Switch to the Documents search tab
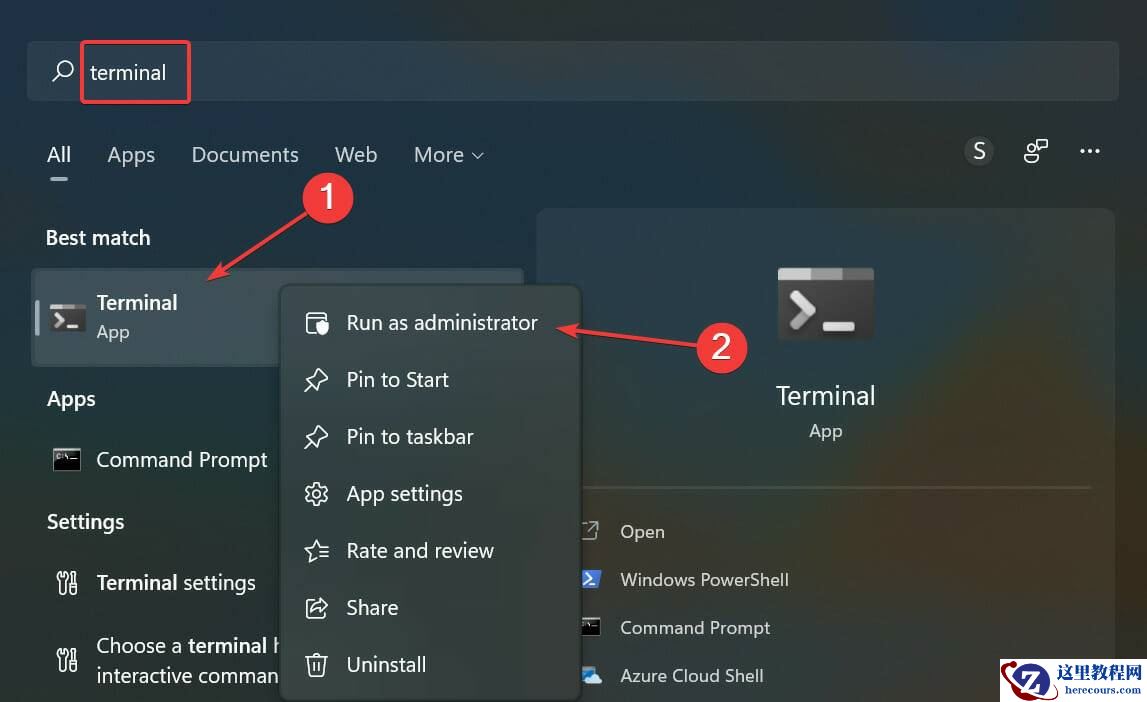This screenshot has width=1147, height=702. [244, 154]
